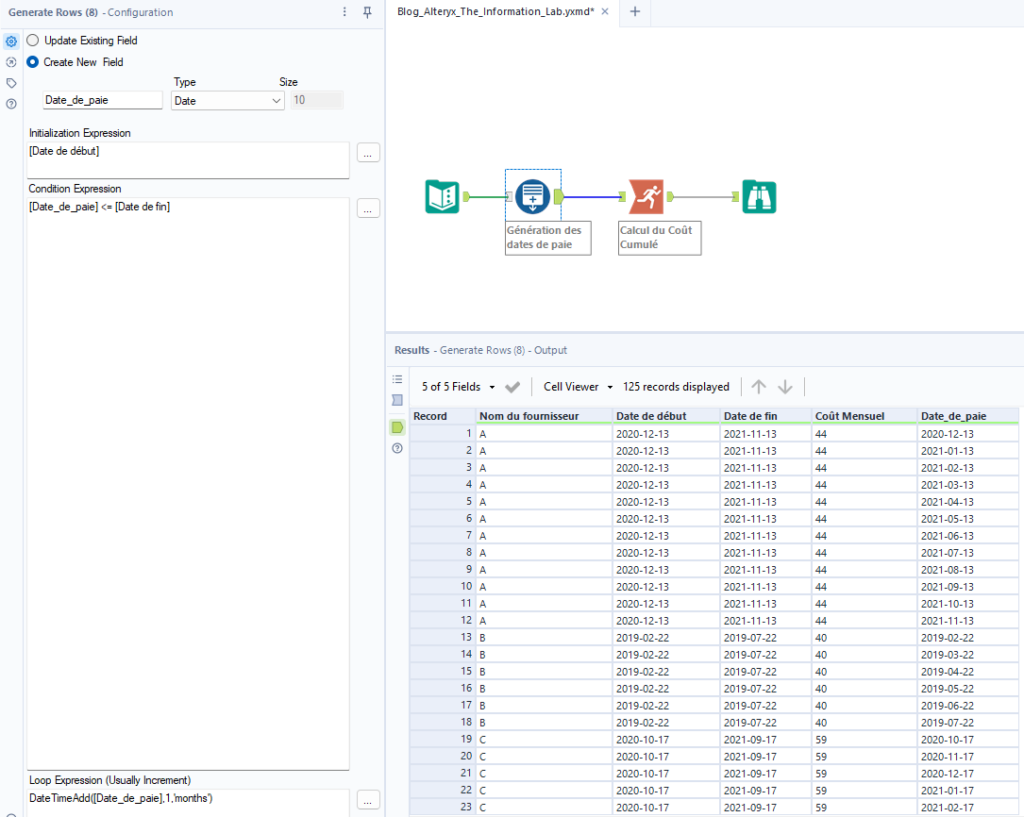The width and height of the screenshot is (1024, 817).
Task: Edit the Date_de_paie field name input
Action: (x=103, y=100)
